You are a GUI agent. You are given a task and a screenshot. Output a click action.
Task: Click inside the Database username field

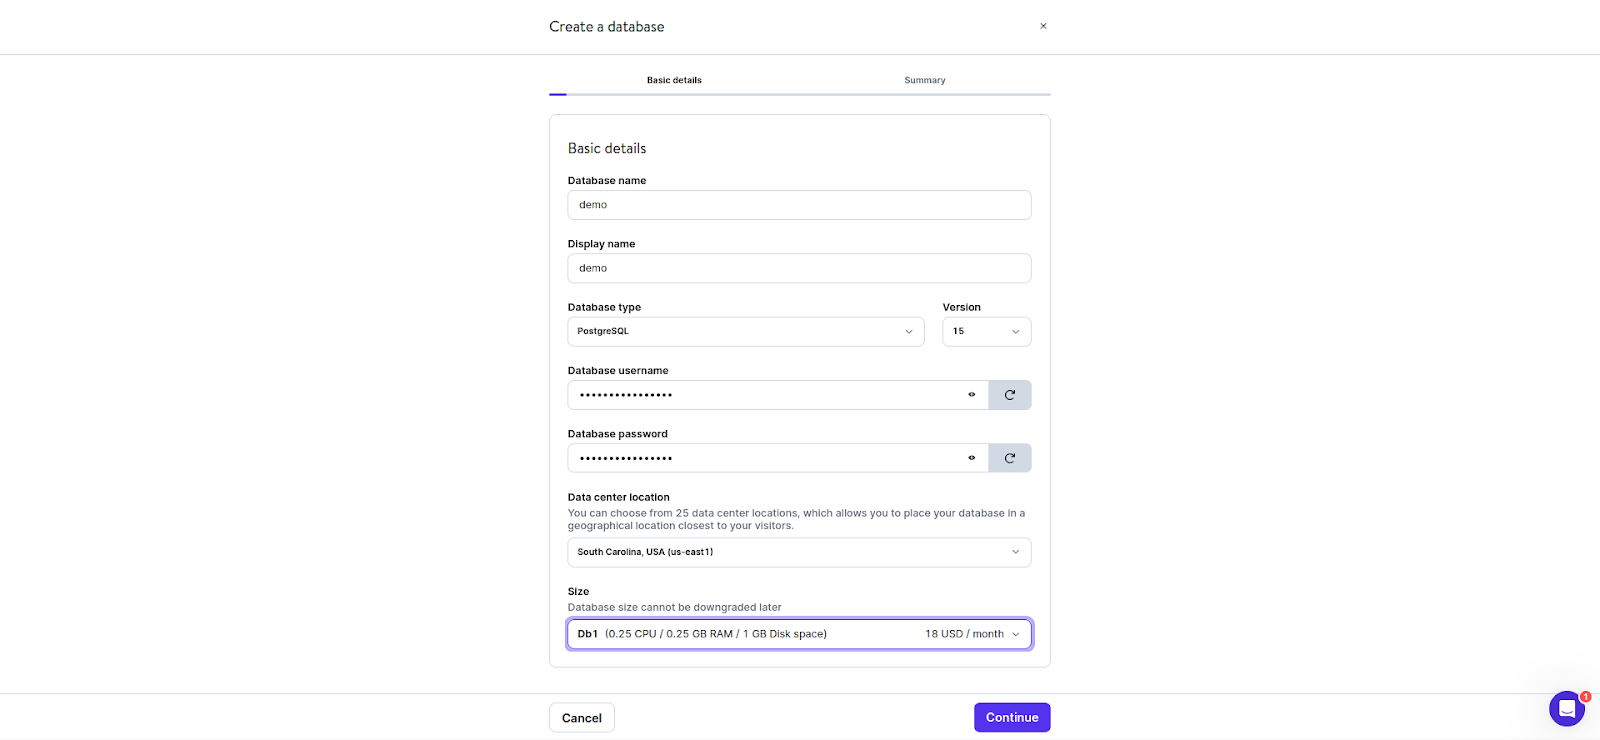(x=765, y=395)
